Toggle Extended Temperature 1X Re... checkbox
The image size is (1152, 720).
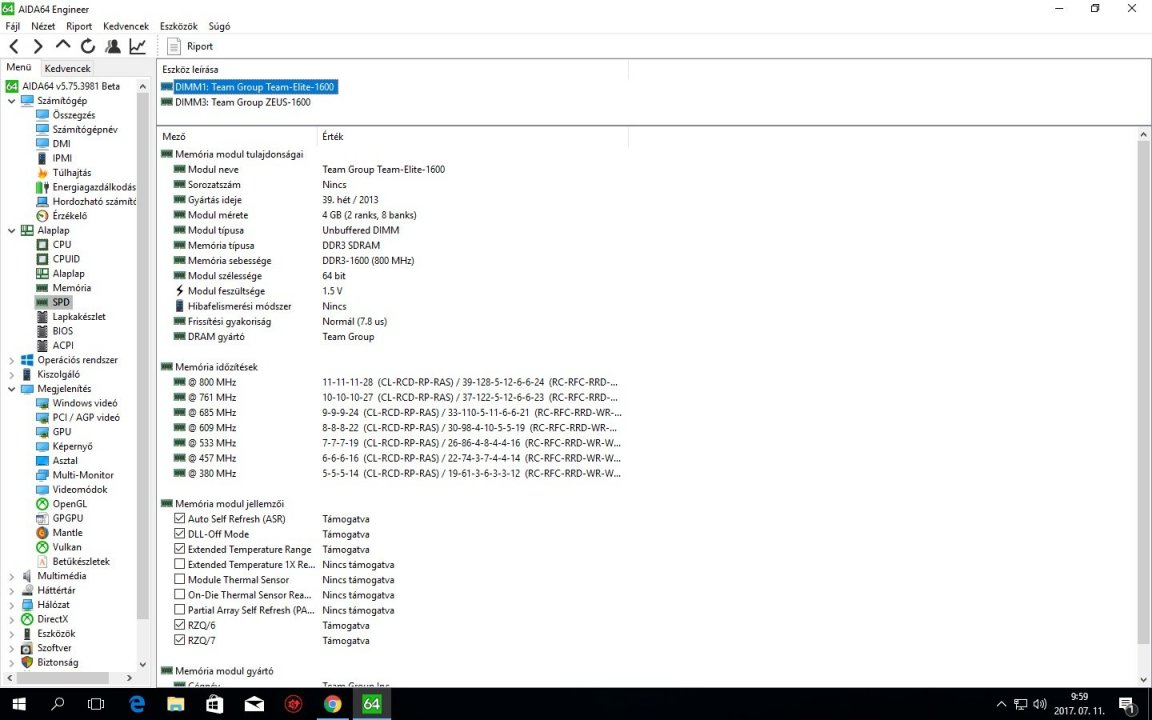[179, 564]
